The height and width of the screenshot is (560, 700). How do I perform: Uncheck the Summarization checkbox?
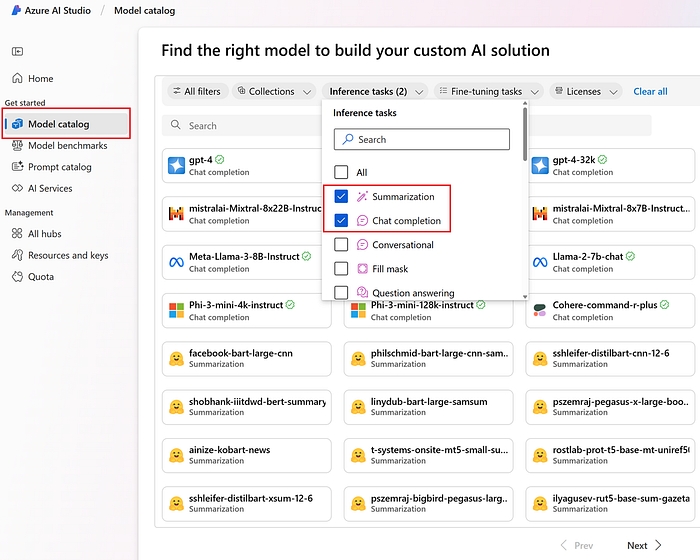pos(341,197)
